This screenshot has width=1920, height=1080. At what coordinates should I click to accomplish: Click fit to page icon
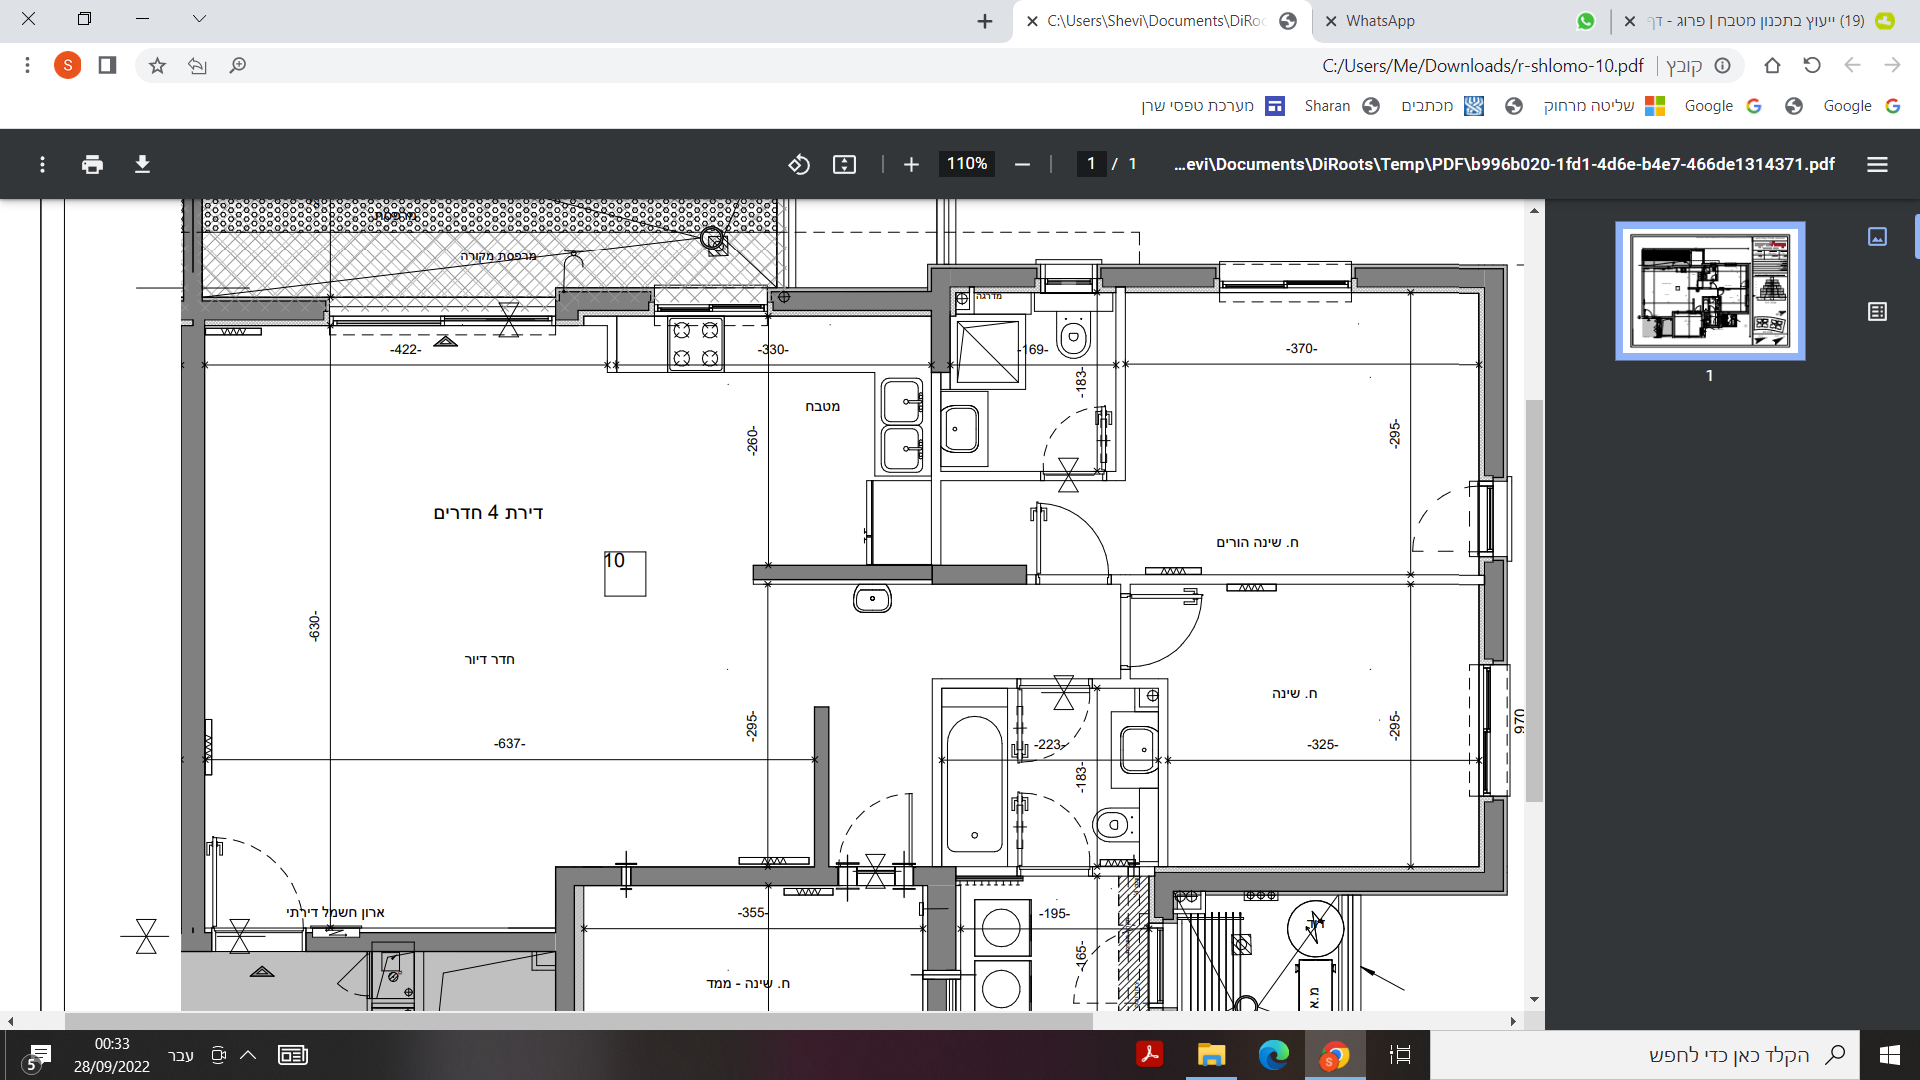[x=844, y=164]
